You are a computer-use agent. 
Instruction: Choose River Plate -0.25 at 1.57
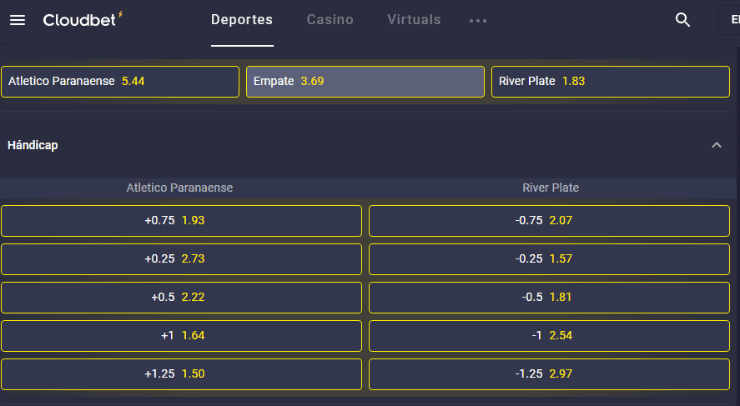tap(549, 259)
